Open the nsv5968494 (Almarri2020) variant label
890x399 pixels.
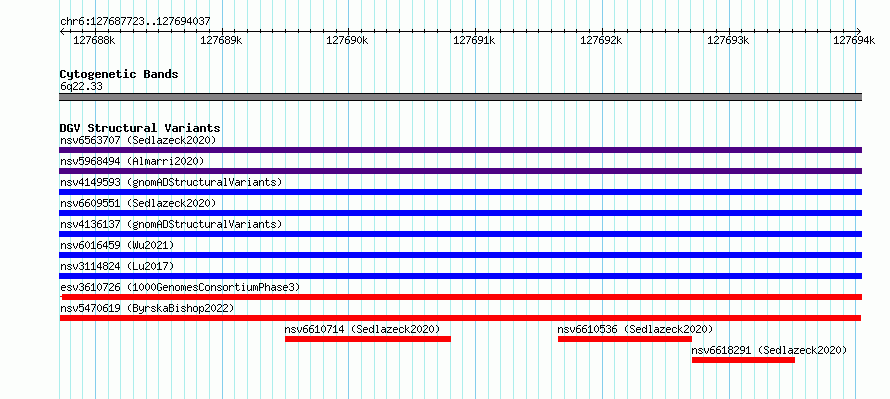click(x=132, y=161)
